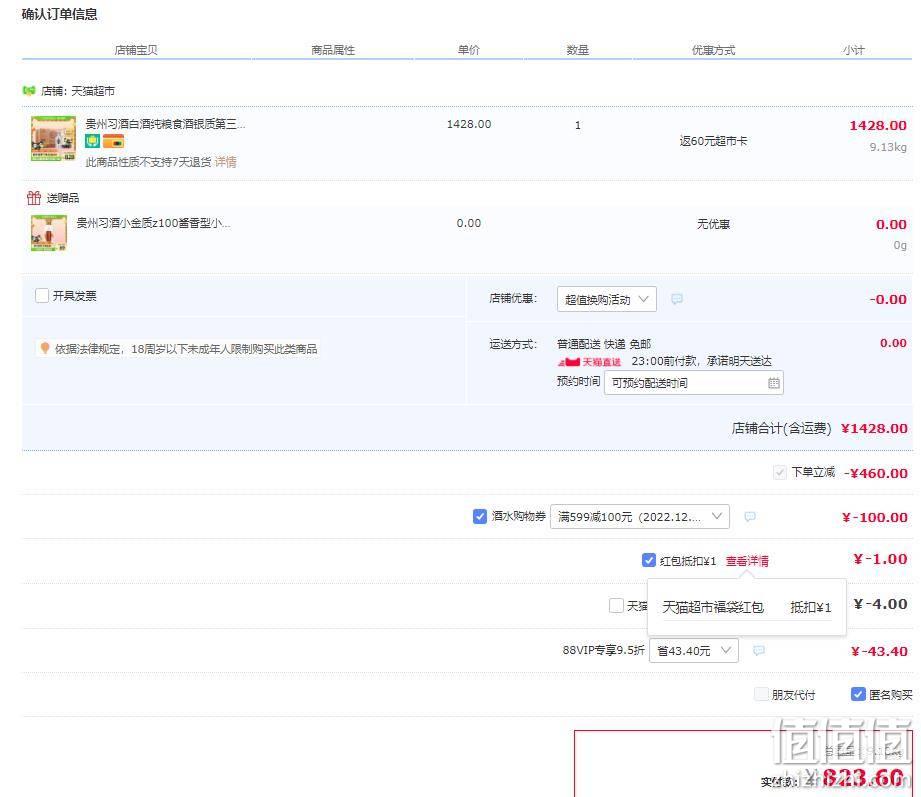Viewport: 921px width, 797px height.
Task: Click the orange card badge under the liquor title
Action: [113, 141]
